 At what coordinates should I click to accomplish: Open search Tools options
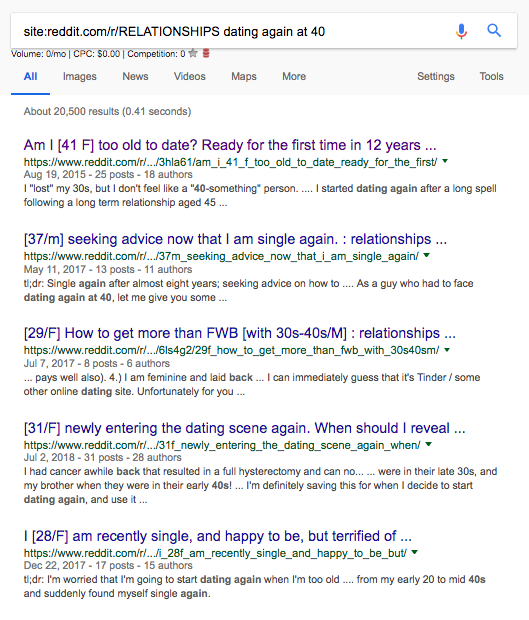coord(491,76)
